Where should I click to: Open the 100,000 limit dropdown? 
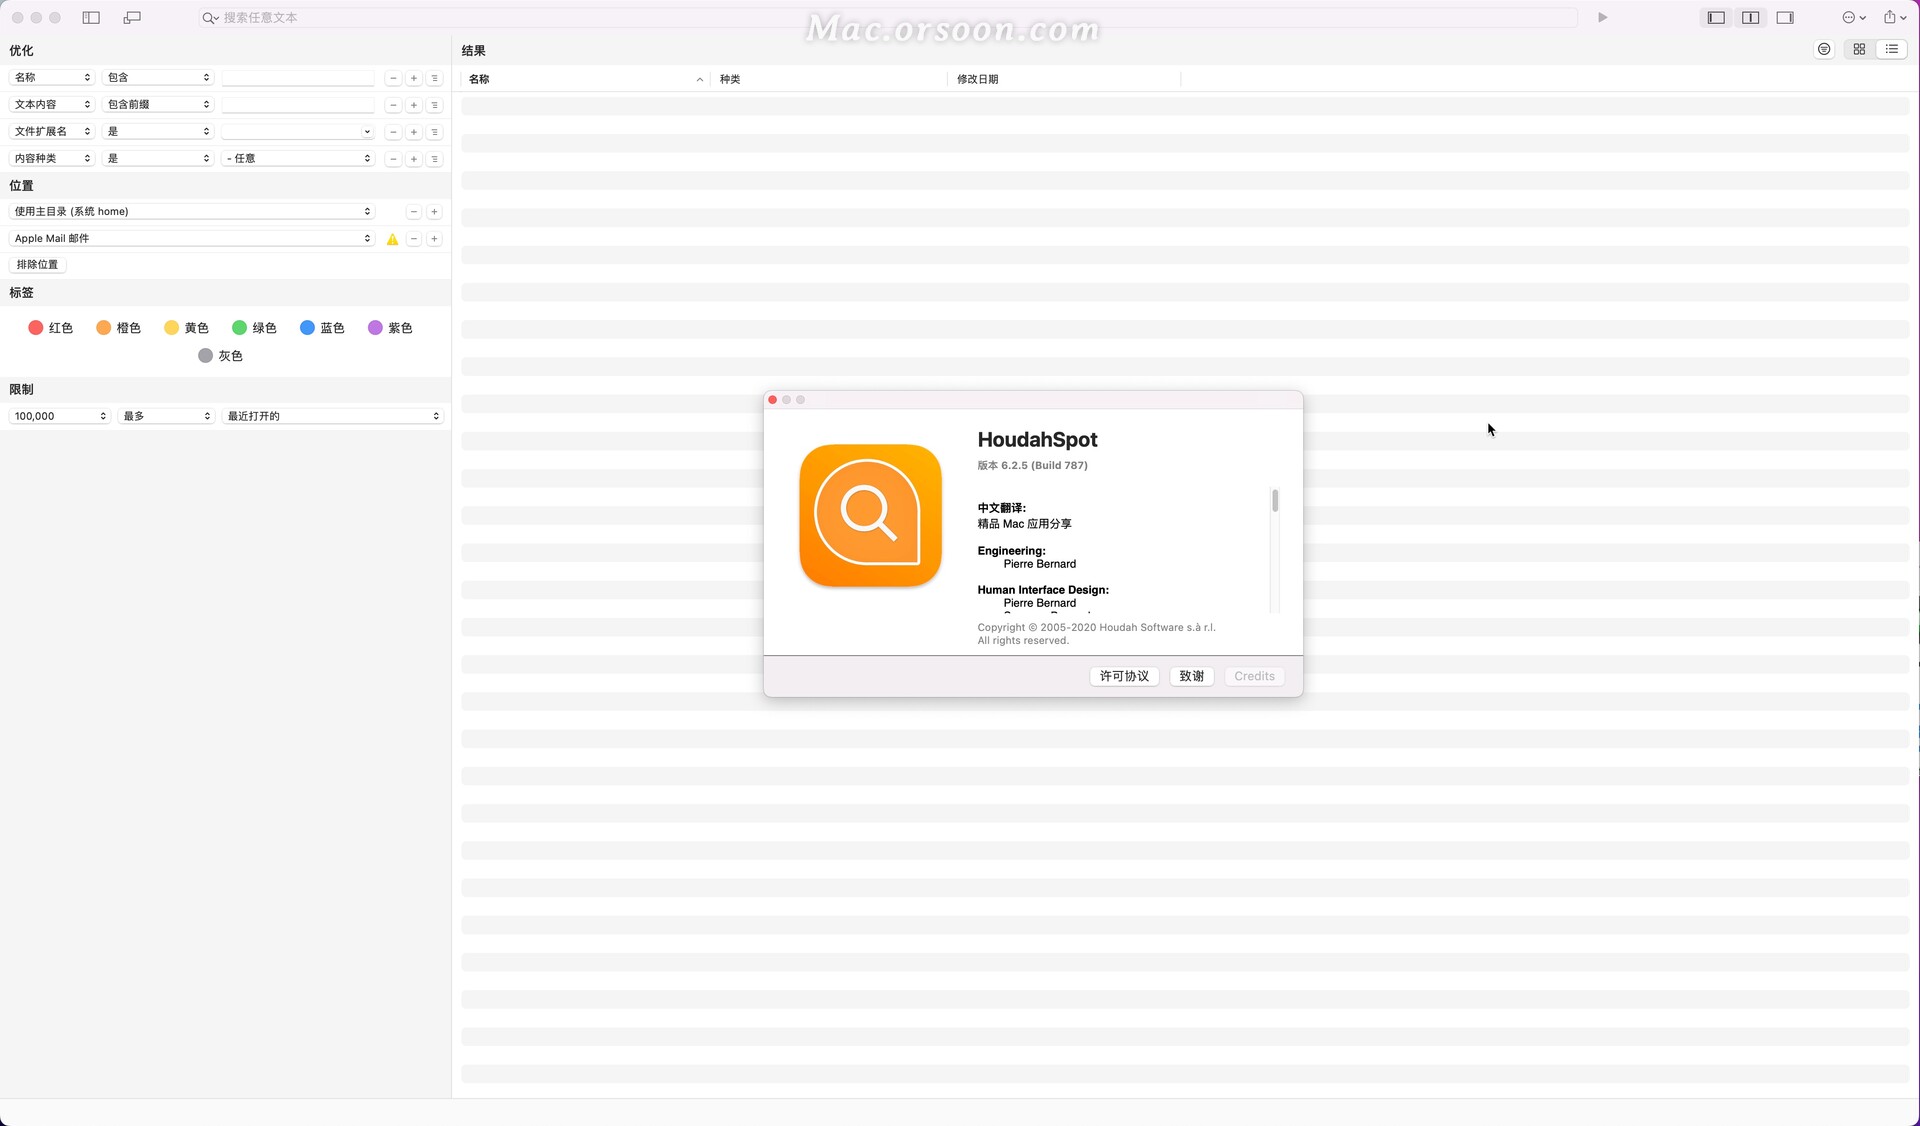[x=60, y=416]
